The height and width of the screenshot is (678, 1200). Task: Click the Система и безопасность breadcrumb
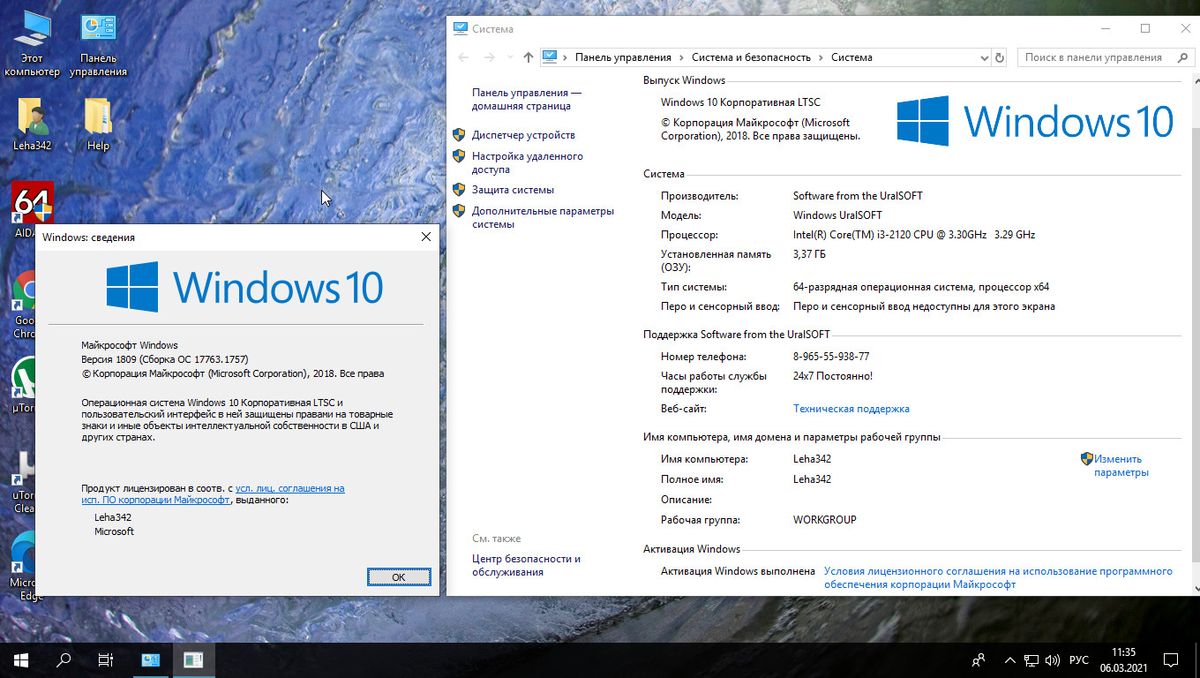751,58
